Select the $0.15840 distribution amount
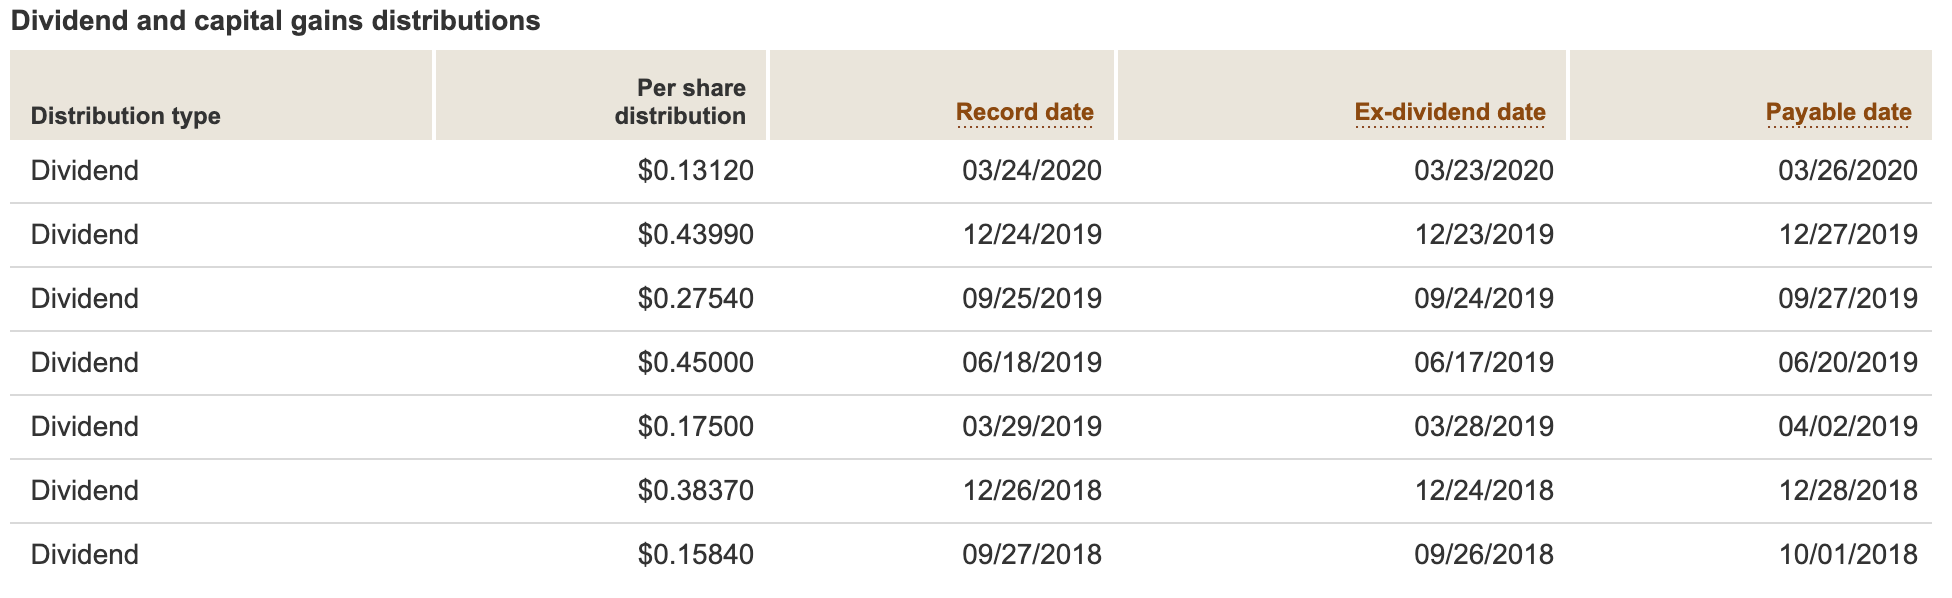Image resolution: width=1952 pixels, height=598 pixels. tap(696, 555)
